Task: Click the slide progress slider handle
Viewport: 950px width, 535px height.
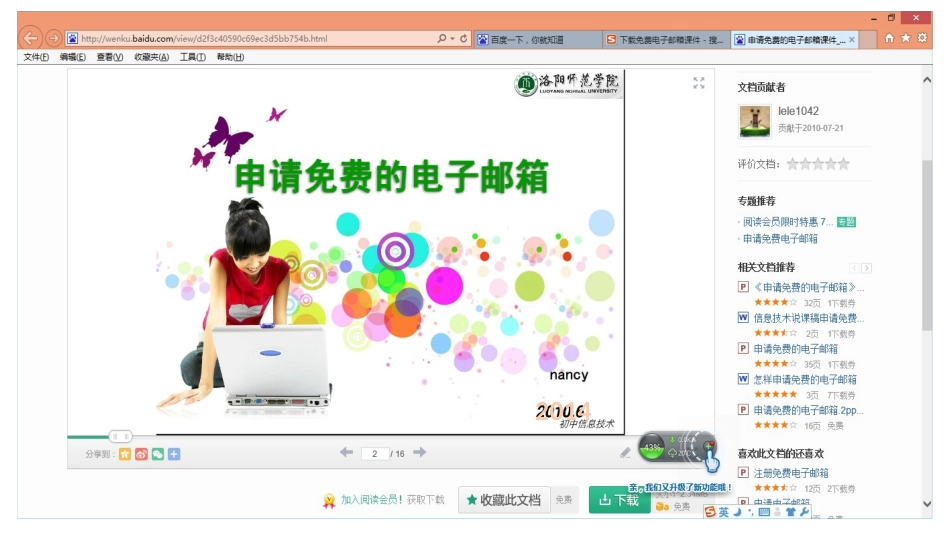Action: pos(120,436)
